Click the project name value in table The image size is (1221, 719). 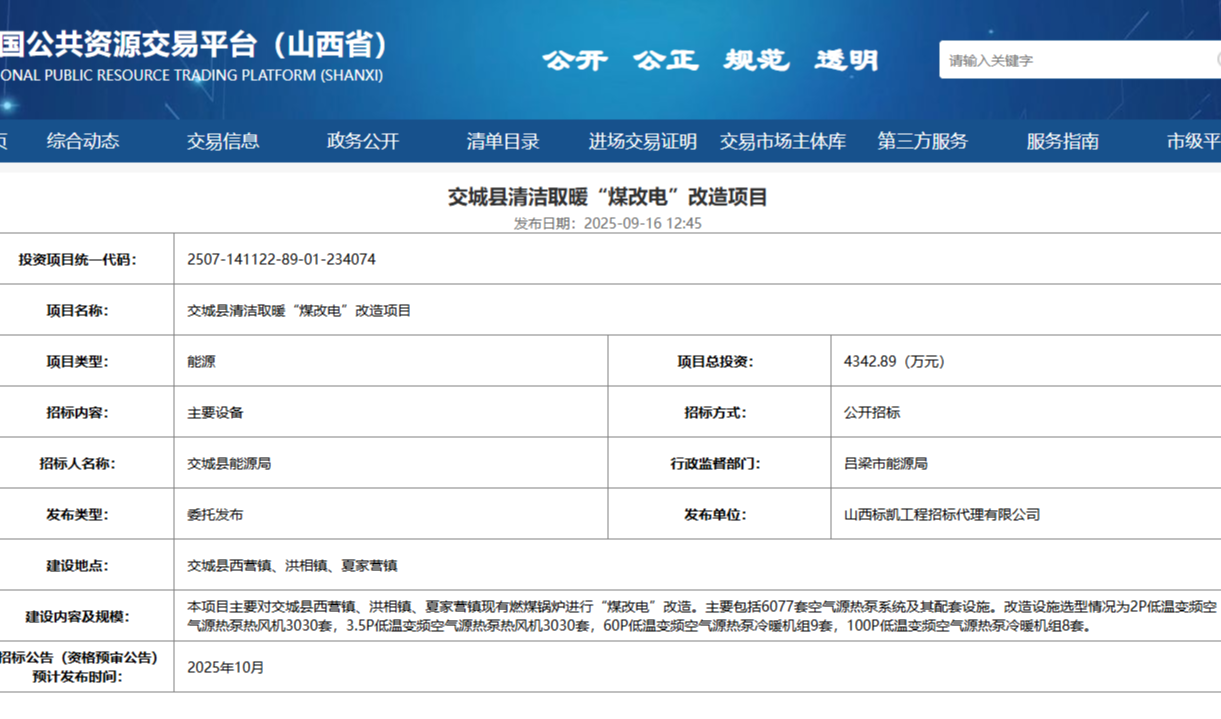[x=299, y=311]
